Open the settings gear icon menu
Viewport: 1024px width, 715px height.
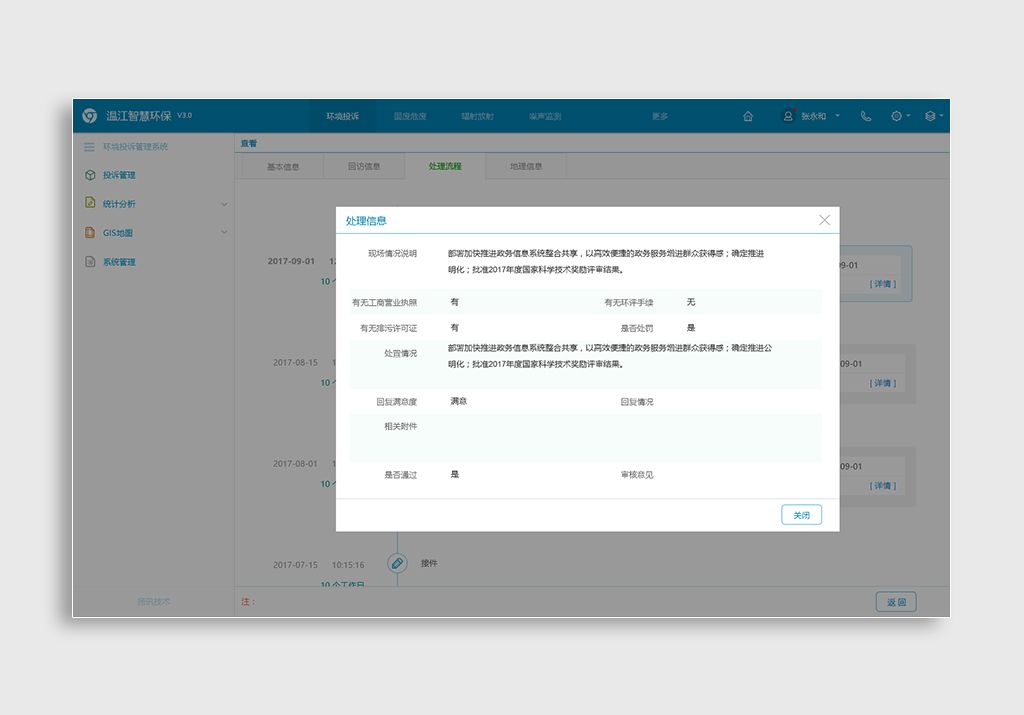(x=897, y=116)
